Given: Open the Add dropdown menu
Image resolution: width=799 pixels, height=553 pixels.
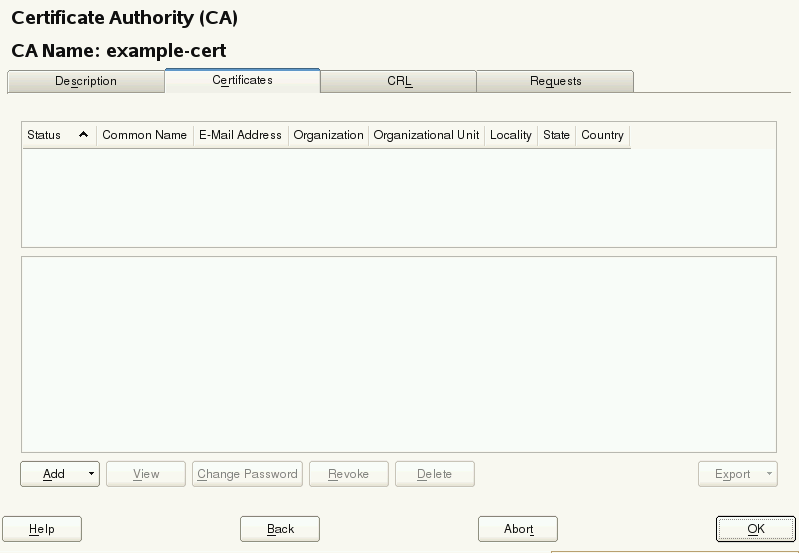Looking at the screenshot, I should [x=60, y=474].
